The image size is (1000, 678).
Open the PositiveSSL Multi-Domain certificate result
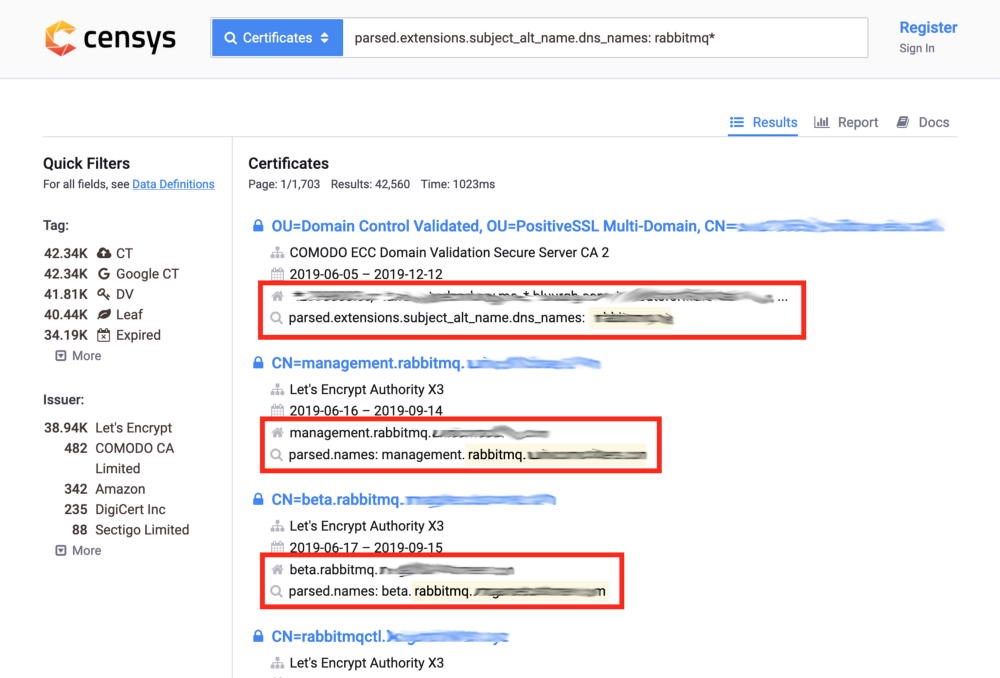tap(607, 226)
